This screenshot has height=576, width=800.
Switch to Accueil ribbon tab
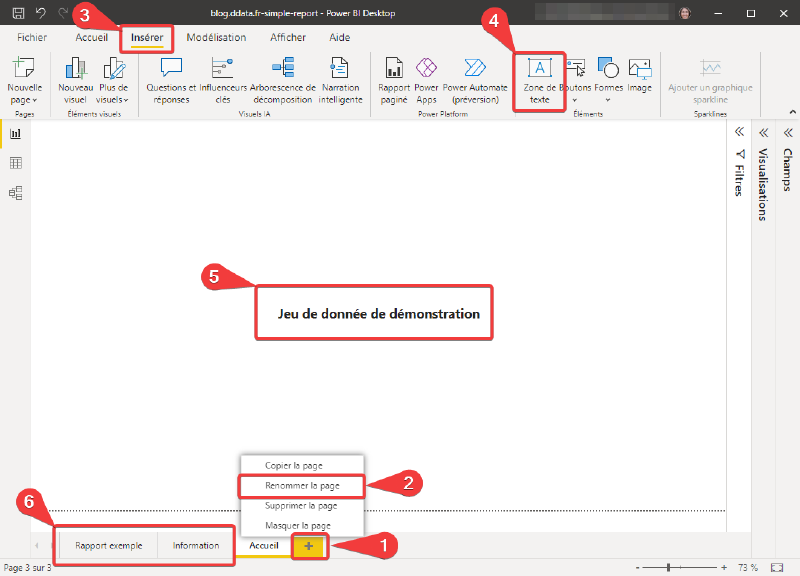(91, 37)
